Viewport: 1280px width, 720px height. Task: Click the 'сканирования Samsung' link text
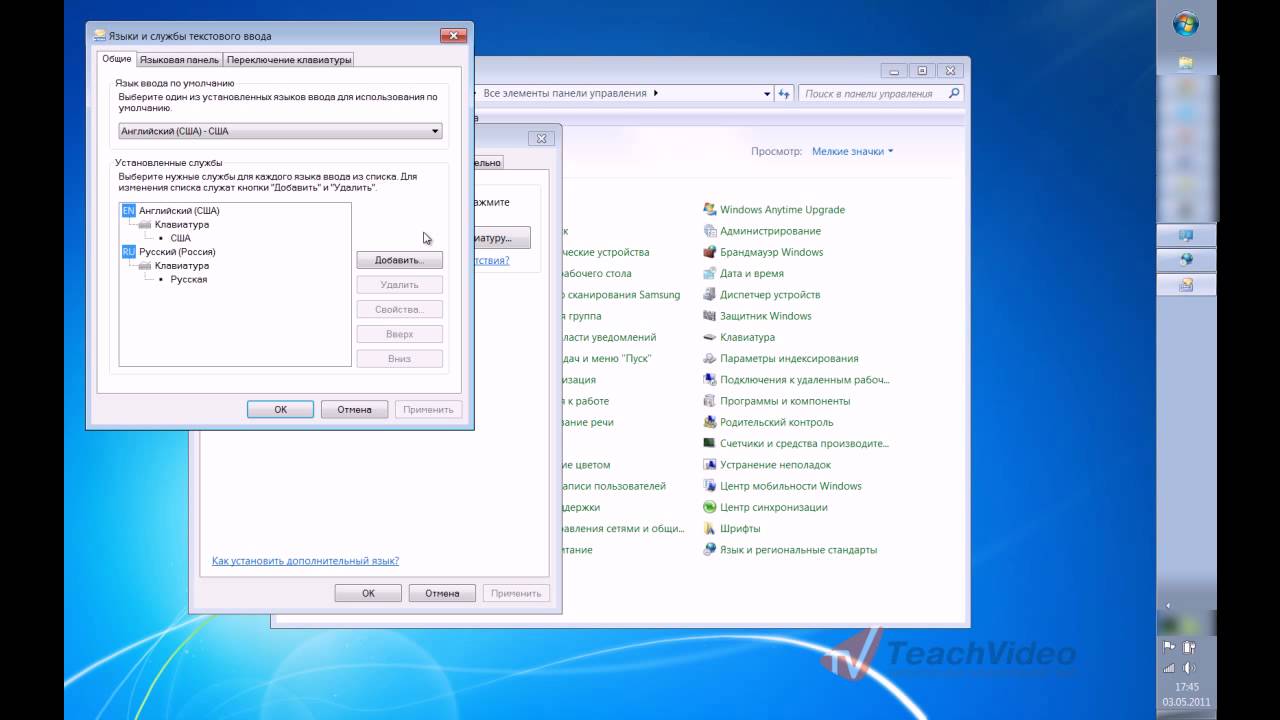pos(623,295)
